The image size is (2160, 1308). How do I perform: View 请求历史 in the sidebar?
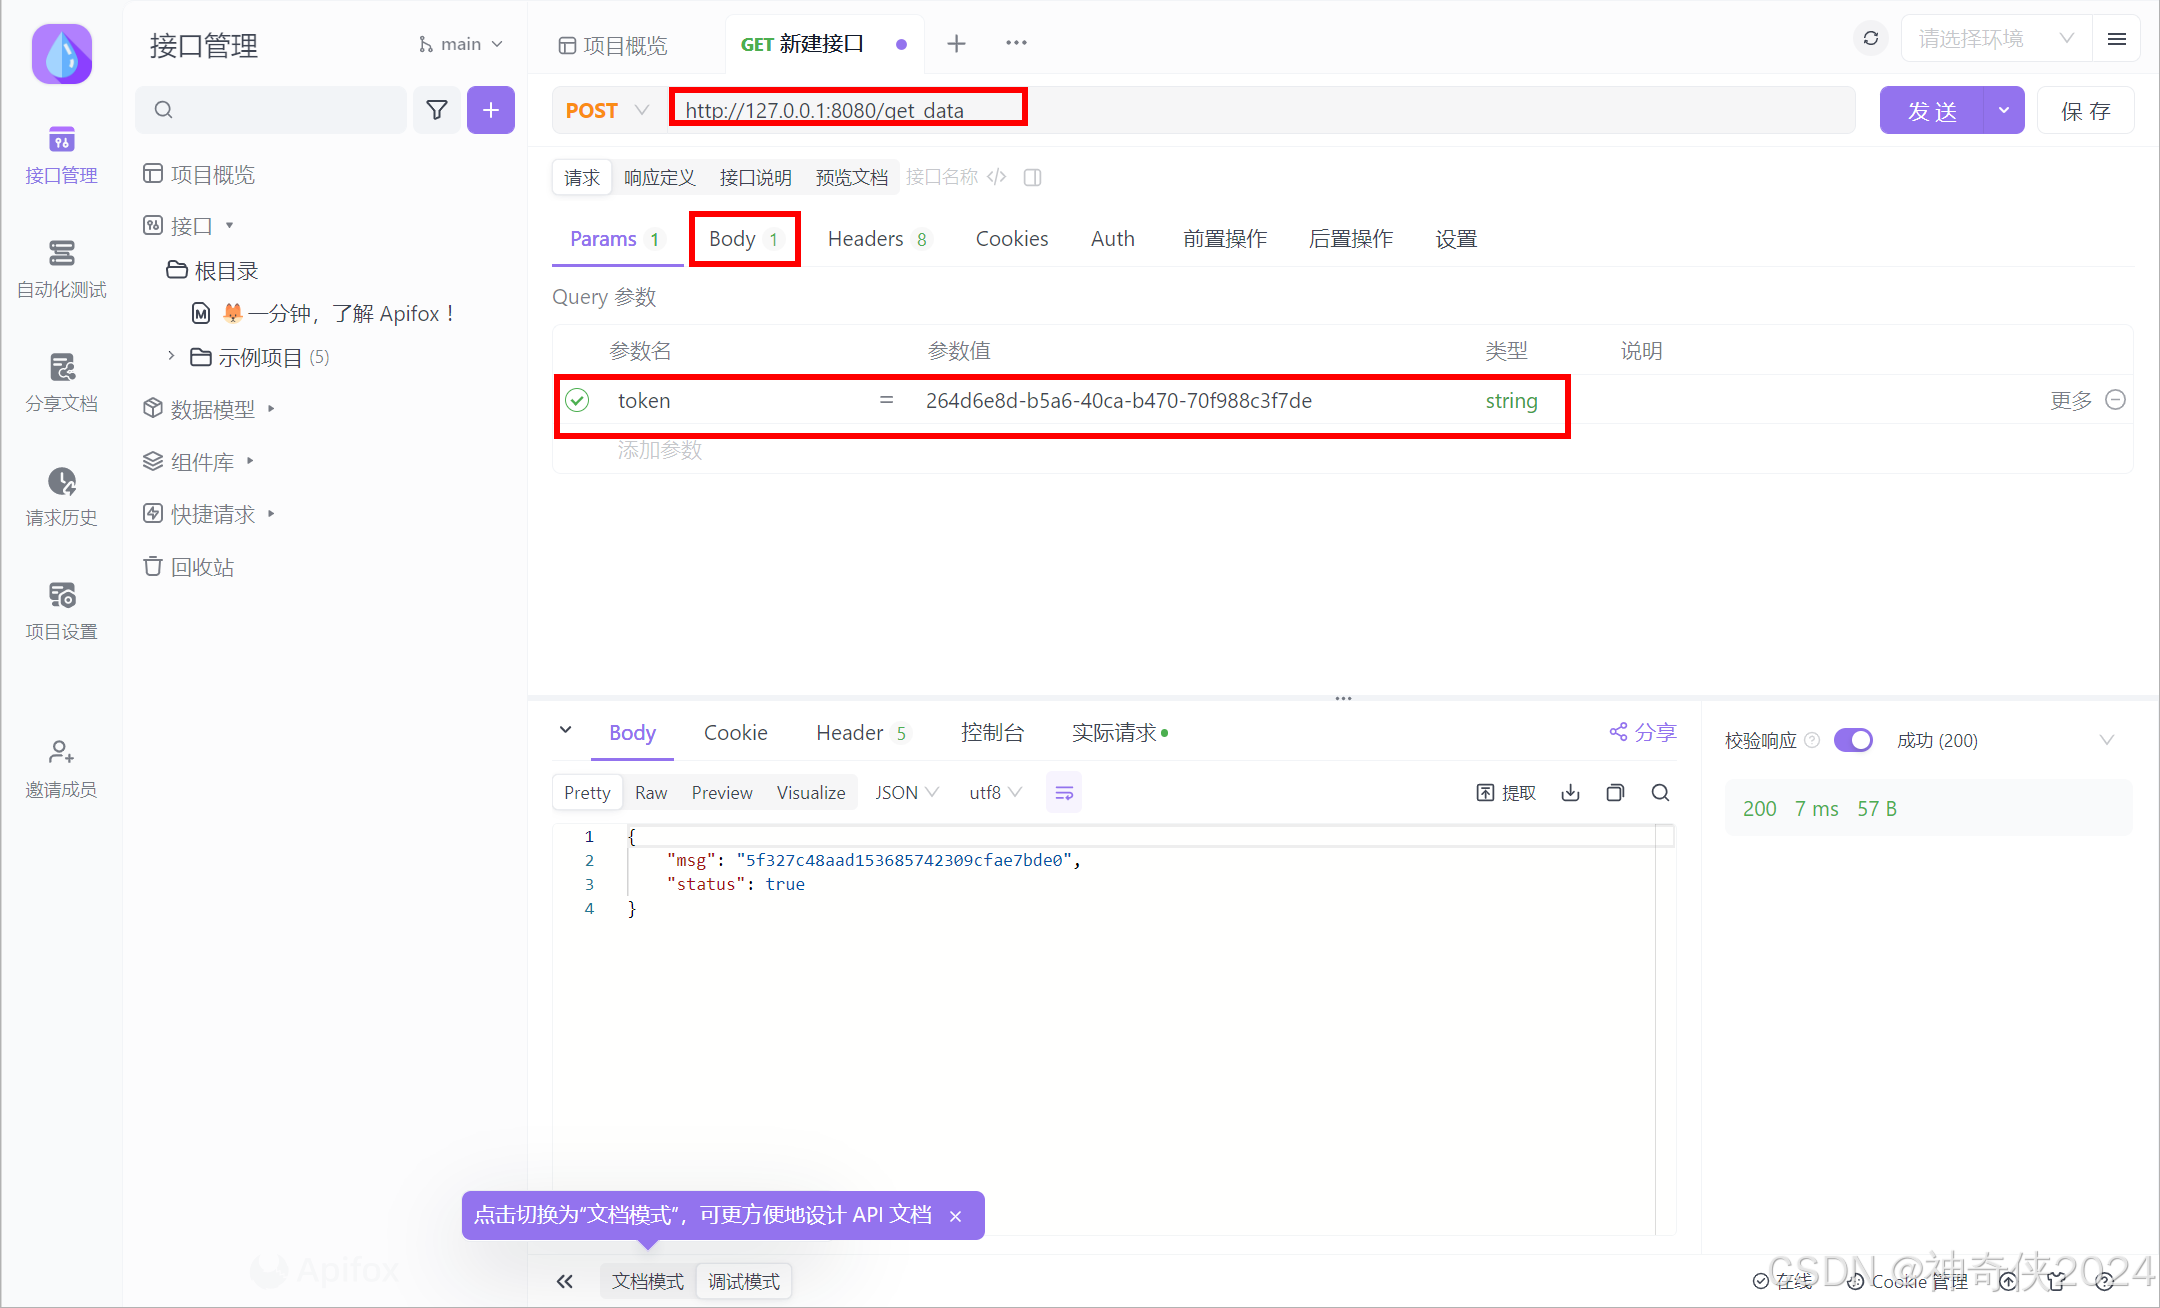pos(61,496)
